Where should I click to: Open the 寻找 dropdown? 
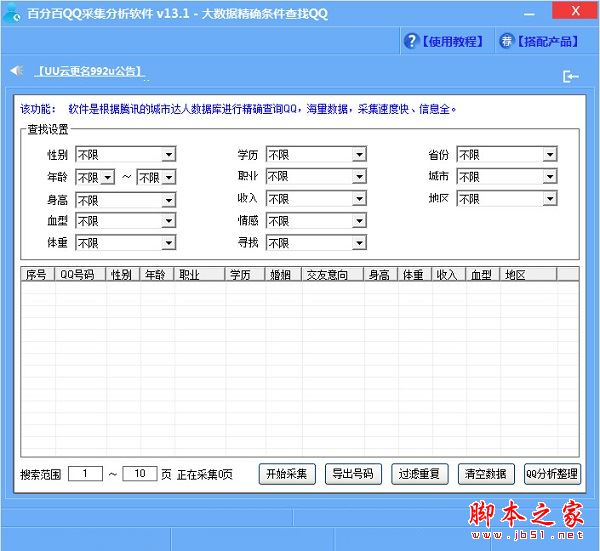click(x=316, y=243)
